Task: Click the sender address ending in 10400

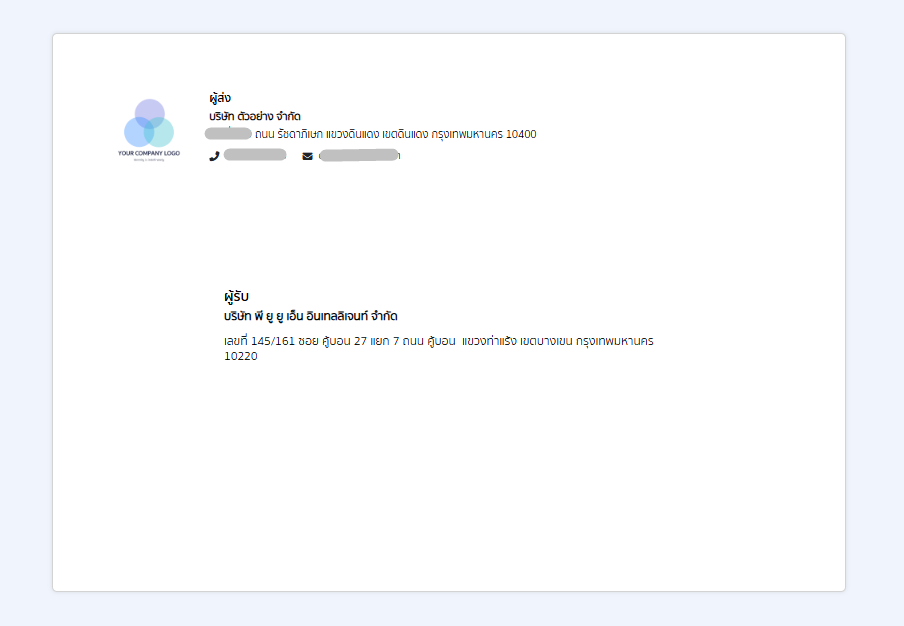Action: tap(371, 134)
